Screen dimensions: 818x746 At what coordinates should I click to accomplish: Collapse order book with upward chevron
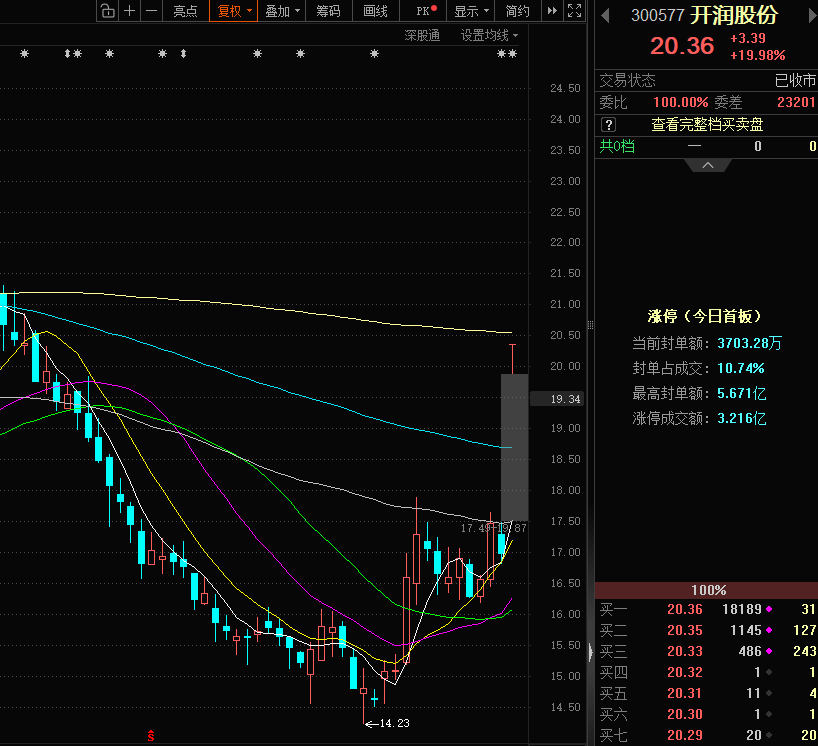pos(708,165)
